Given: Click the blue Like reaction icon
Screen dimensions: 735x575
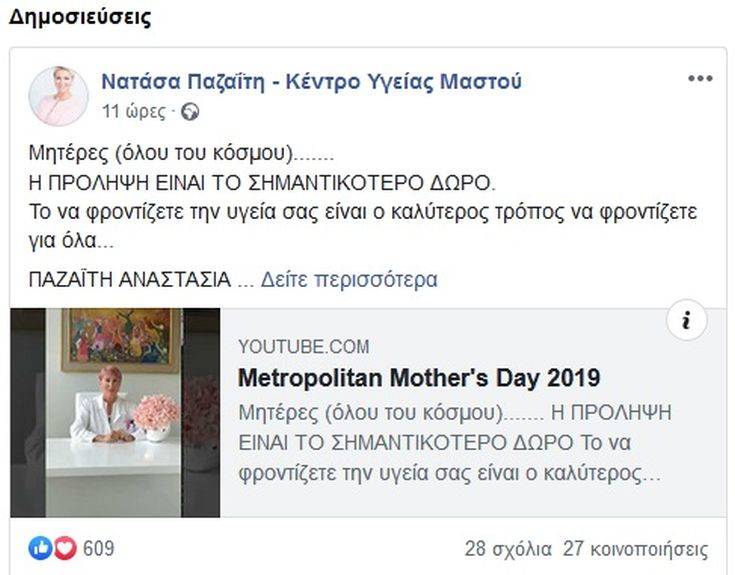Looking at the screenshot, I should (x=41, y=548).
